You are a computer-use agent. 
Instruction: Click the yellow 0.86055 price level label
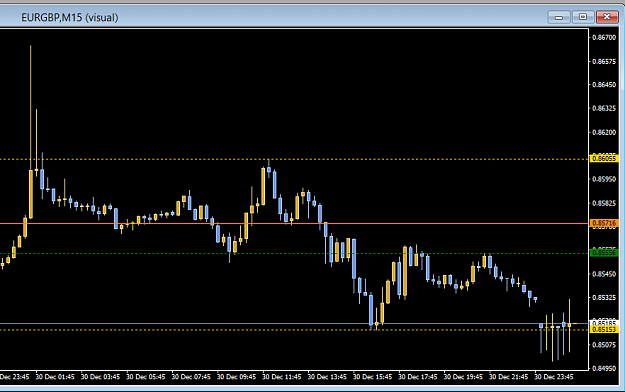603,159
